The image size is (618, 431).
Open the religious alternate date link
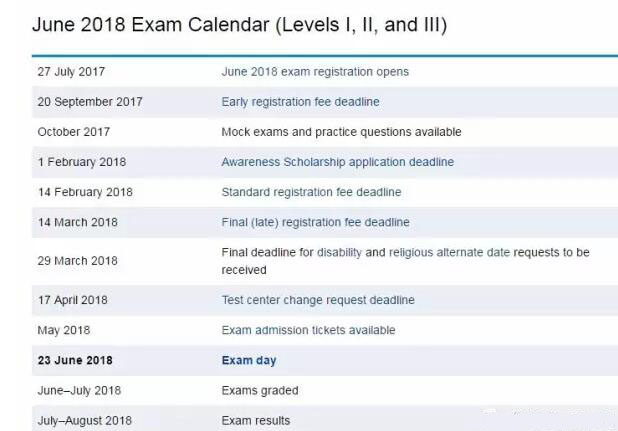coord(449,253)
